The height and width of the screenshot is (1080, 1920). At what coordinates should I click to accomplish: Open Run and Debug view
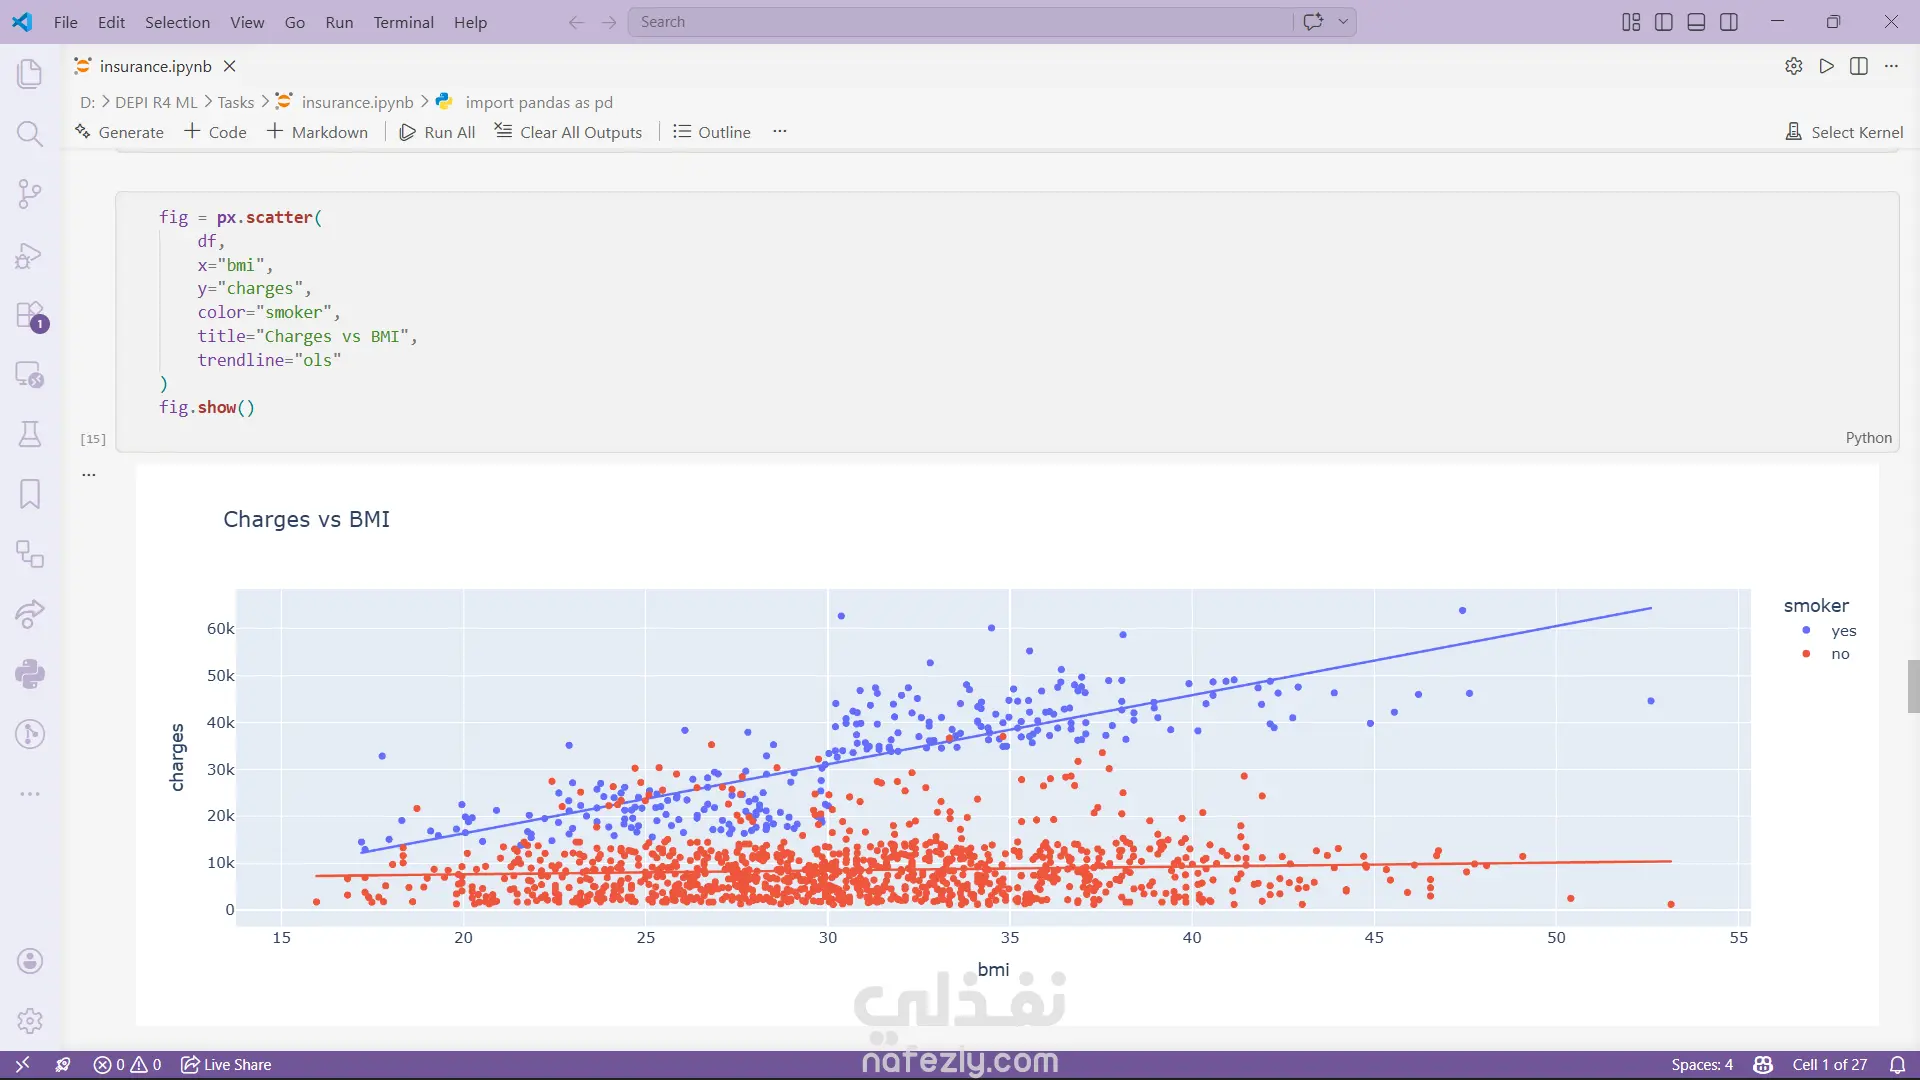(30, 256)
